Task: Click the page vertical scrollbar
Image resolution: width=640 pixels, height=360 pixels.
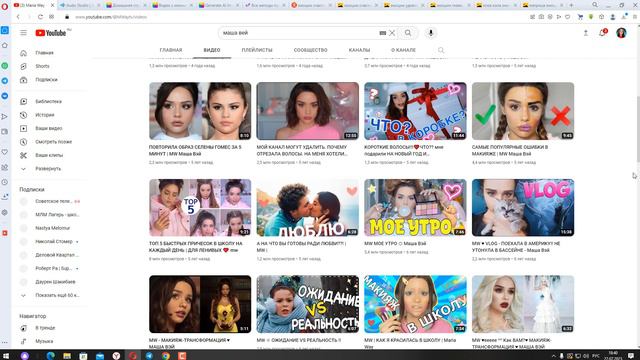Action: [638, 129]
